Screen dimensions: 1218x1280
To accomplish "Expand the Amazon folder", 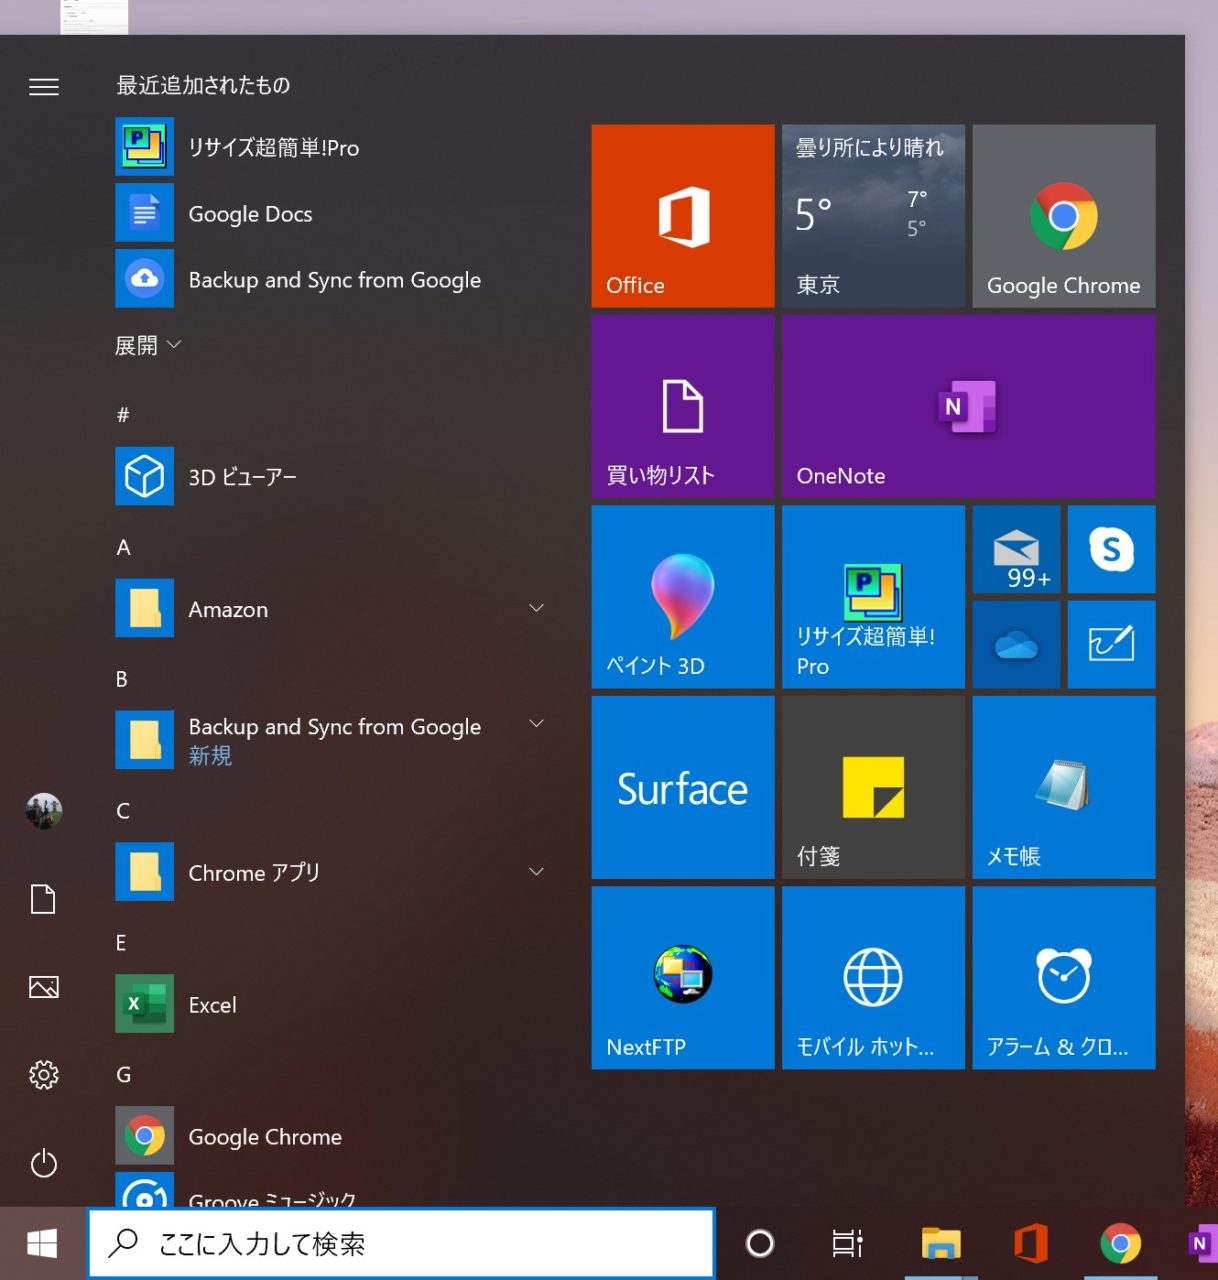I will coord(536,609).
